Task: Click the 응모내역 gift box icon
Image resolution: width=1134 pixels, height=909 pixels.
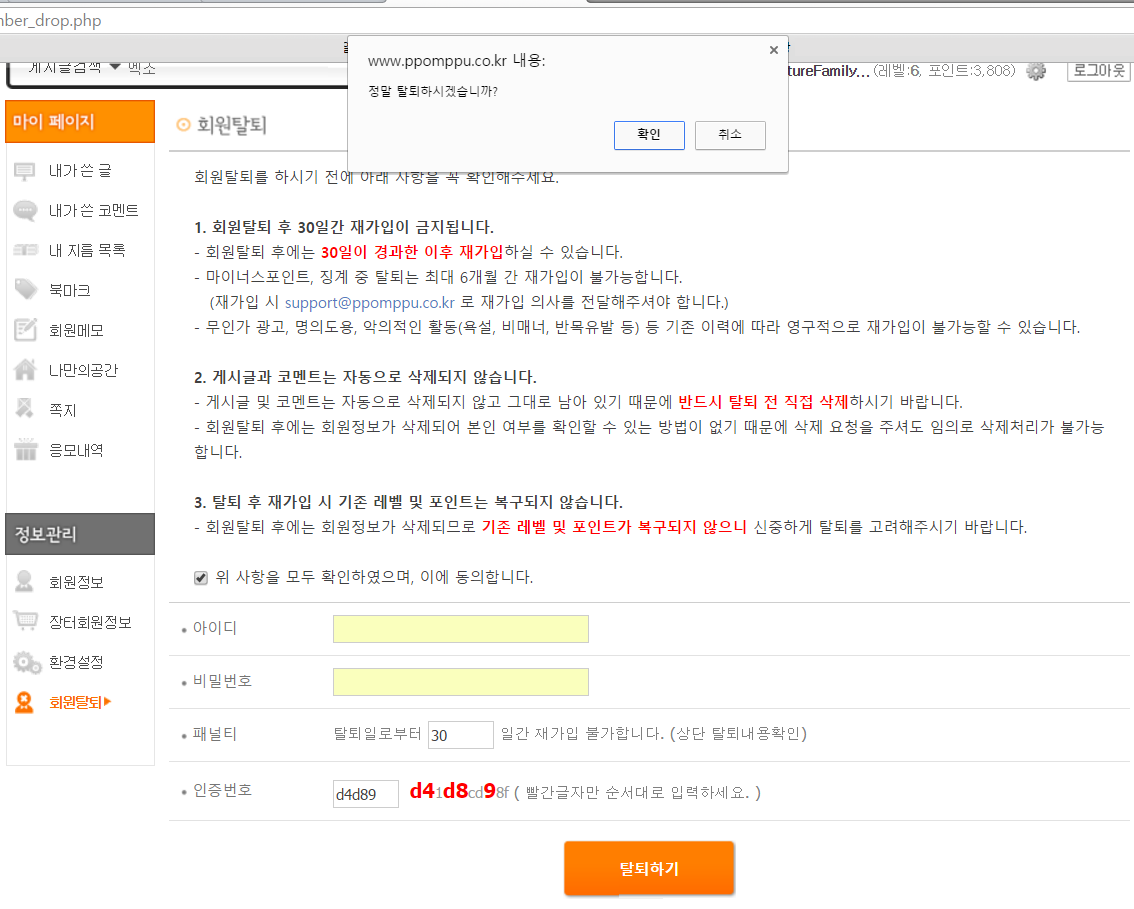Action: pos(25,450)
